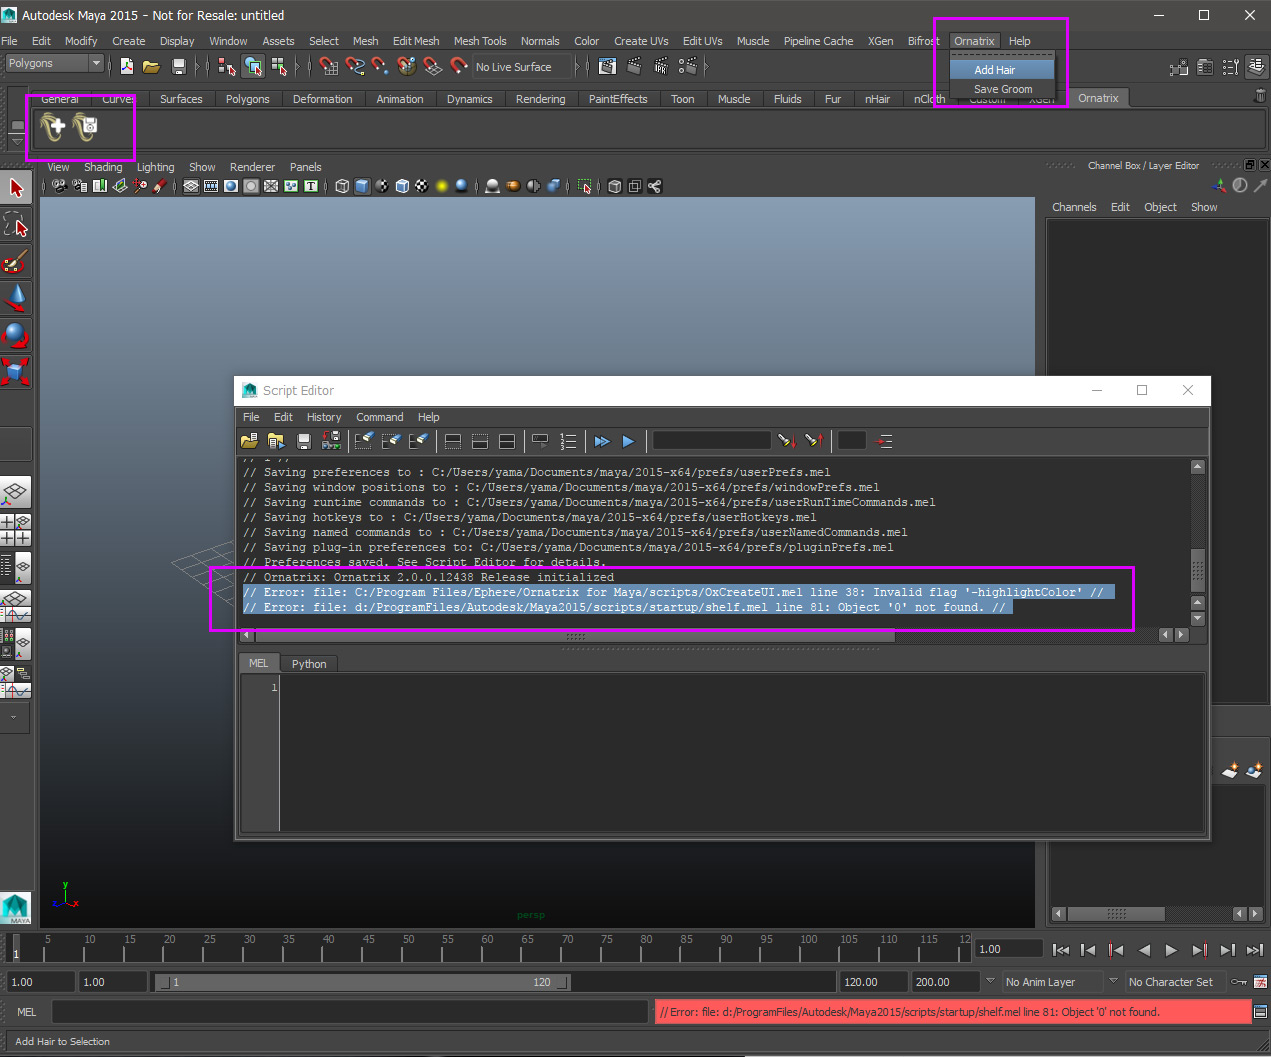
Task: Toggle the auto keyframe key button
Action: [1237, 982]
